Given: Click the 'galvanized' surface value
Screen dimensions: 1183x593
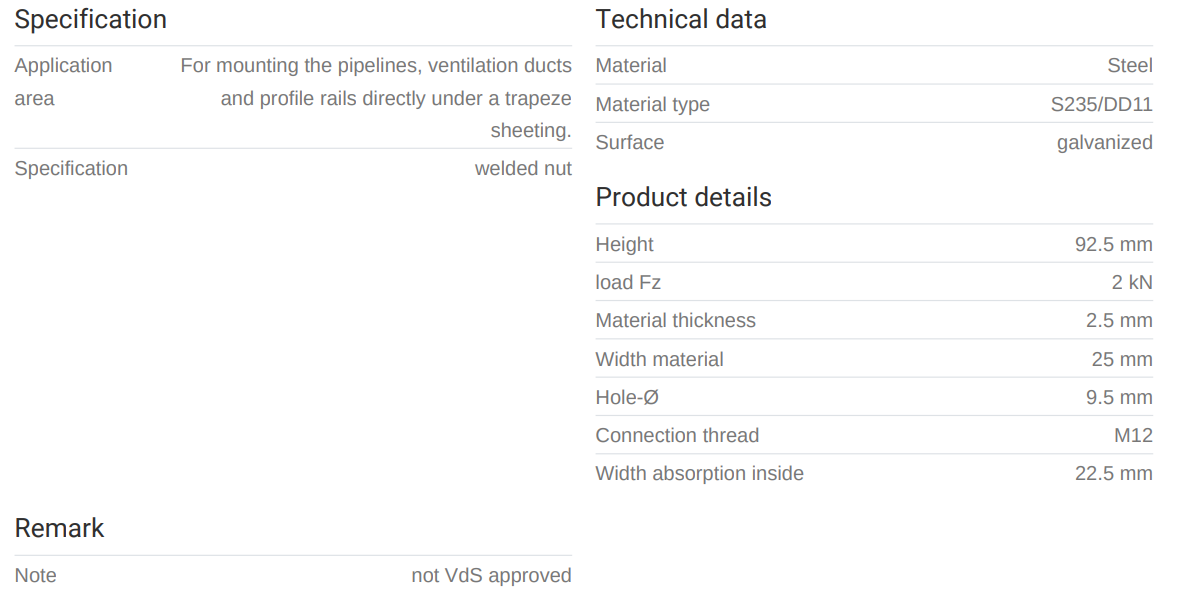Looking at the screenshot, I should (1104, 143).
